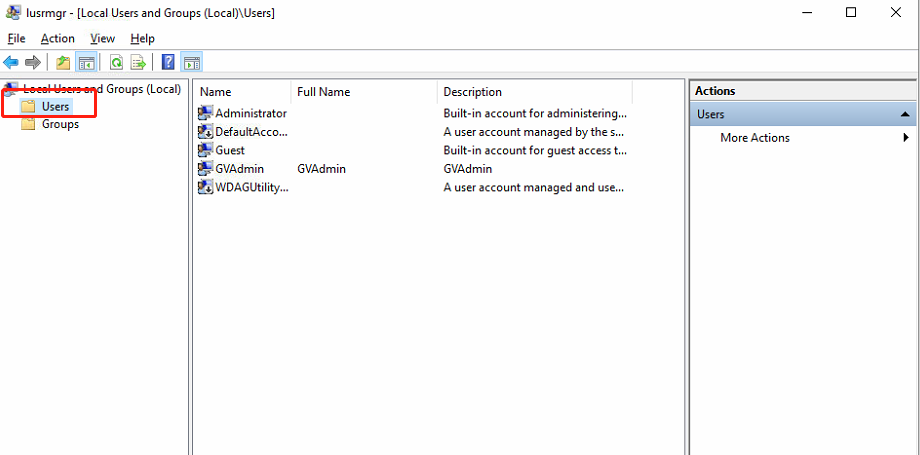Click 'A user account managed by the s...' description
Viewport: 920px width, 455px height.
tap(533, 132)
